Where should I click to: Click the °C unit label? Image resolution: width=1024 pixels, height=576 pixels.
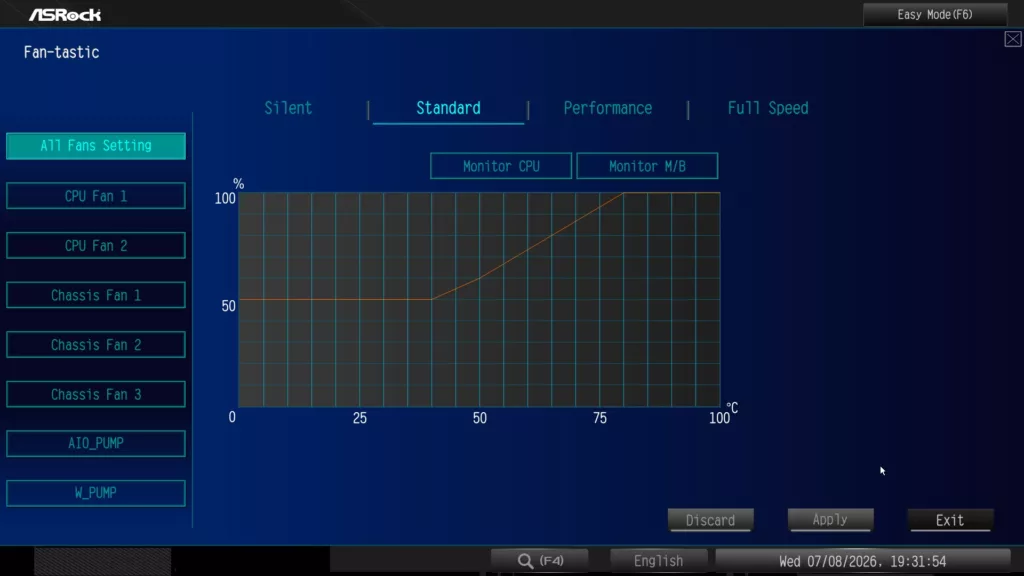tap(733, 408)
